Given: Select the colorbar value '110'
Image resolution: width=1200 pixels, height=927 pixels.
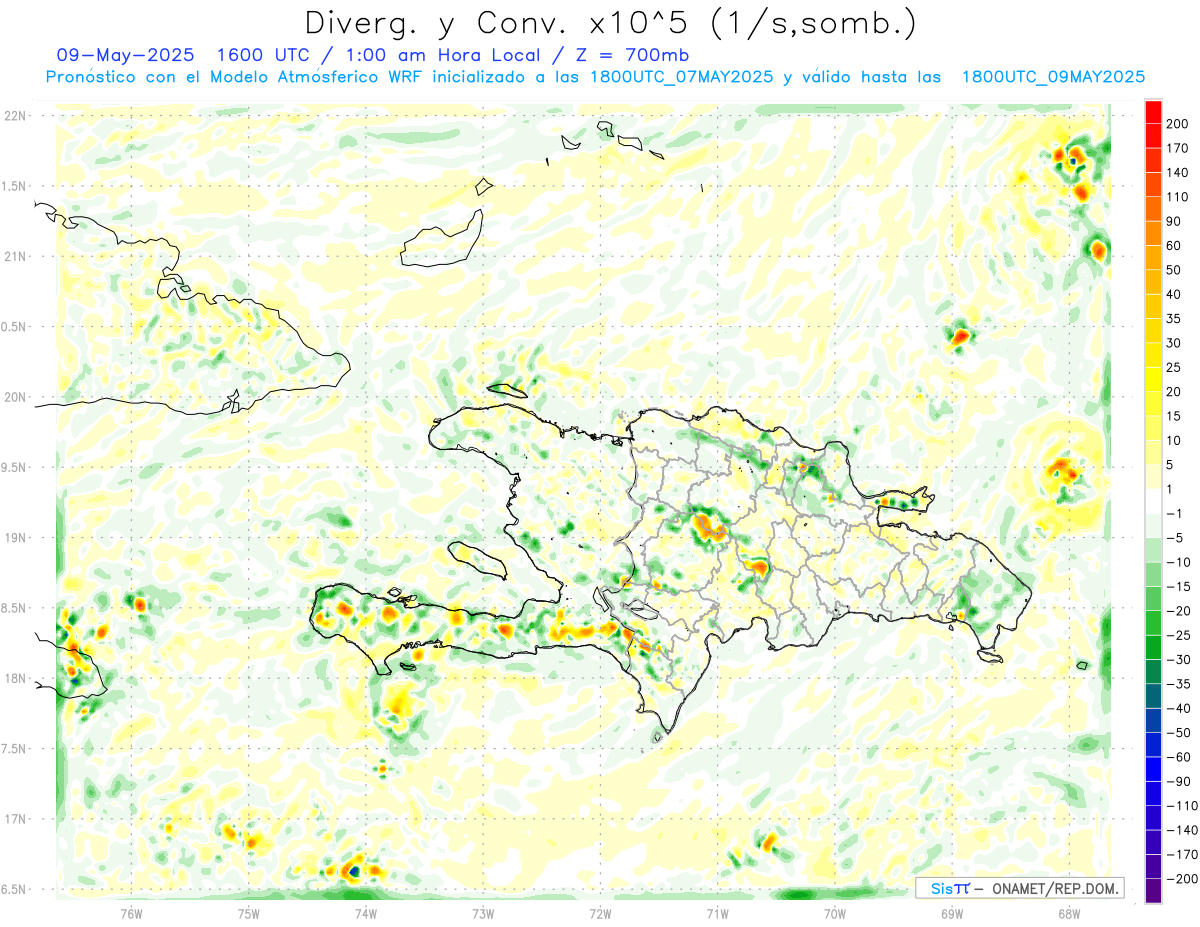Looking at the screenshot, I should 1176,197.
